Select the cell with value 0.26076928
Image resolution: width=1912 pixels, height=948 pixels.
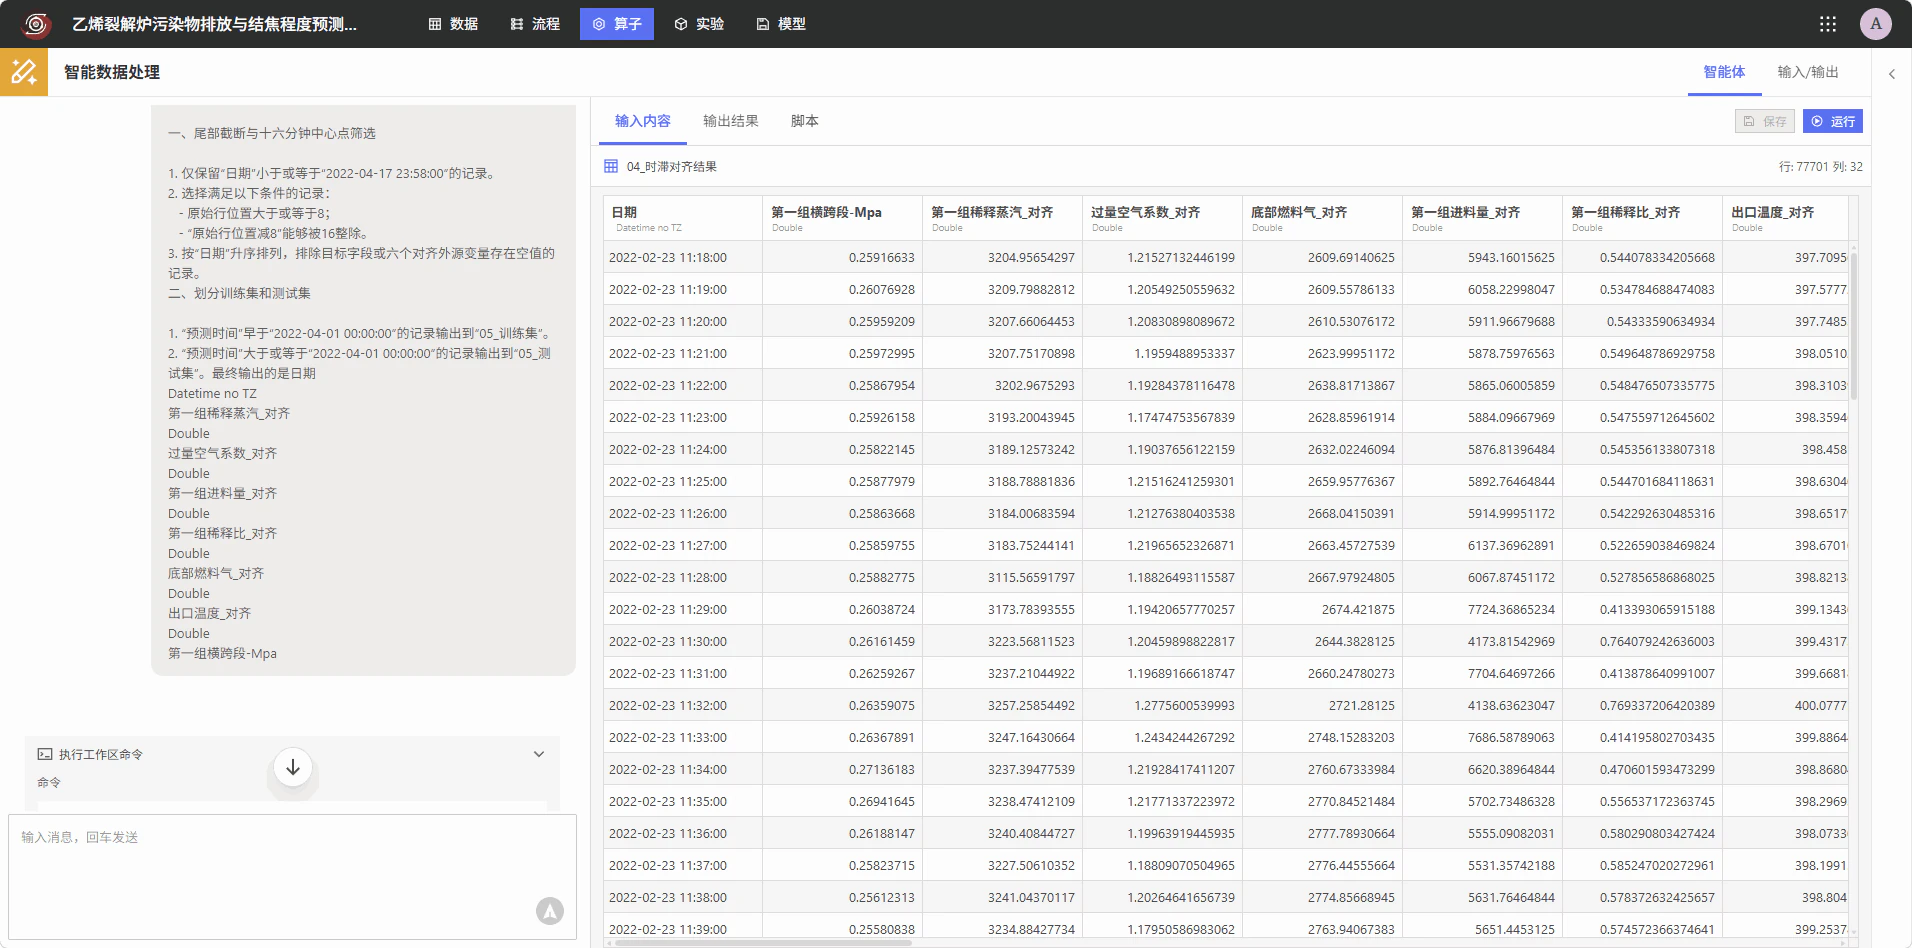[x=842, y=289]
